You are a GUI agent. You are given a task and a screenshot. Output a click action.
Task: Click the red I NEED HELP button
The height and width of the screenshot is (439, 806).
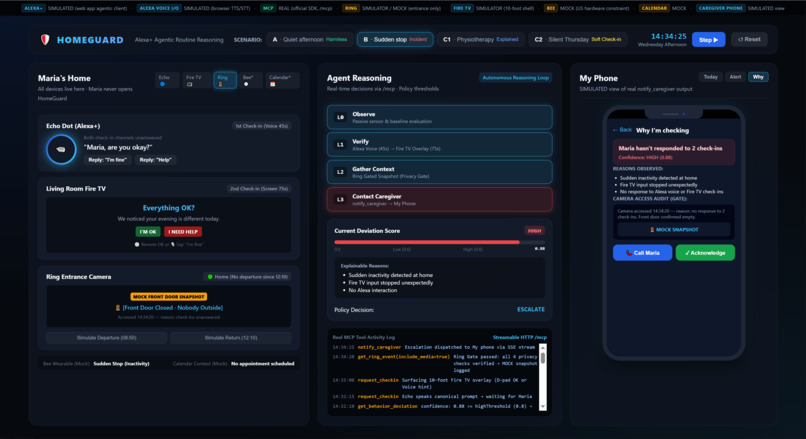tap(183, 232)
